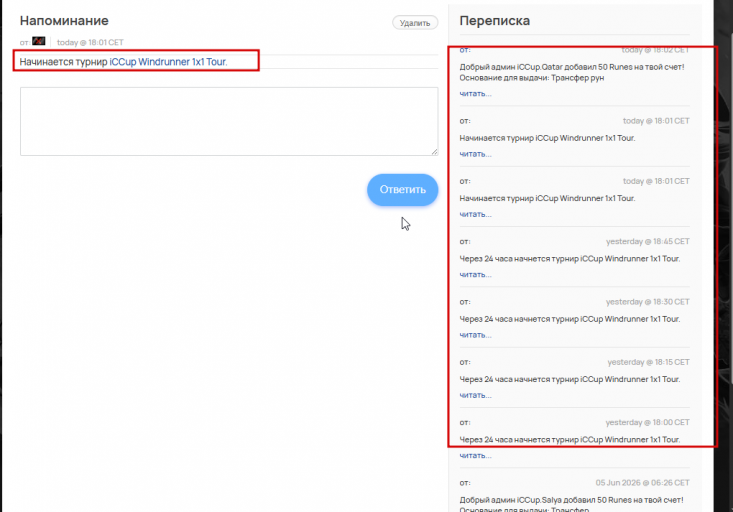Viewport: 733px width, 512px height.
Task: Click the Через 24 часа message from 18:15
Action: [x=570, y=379]
